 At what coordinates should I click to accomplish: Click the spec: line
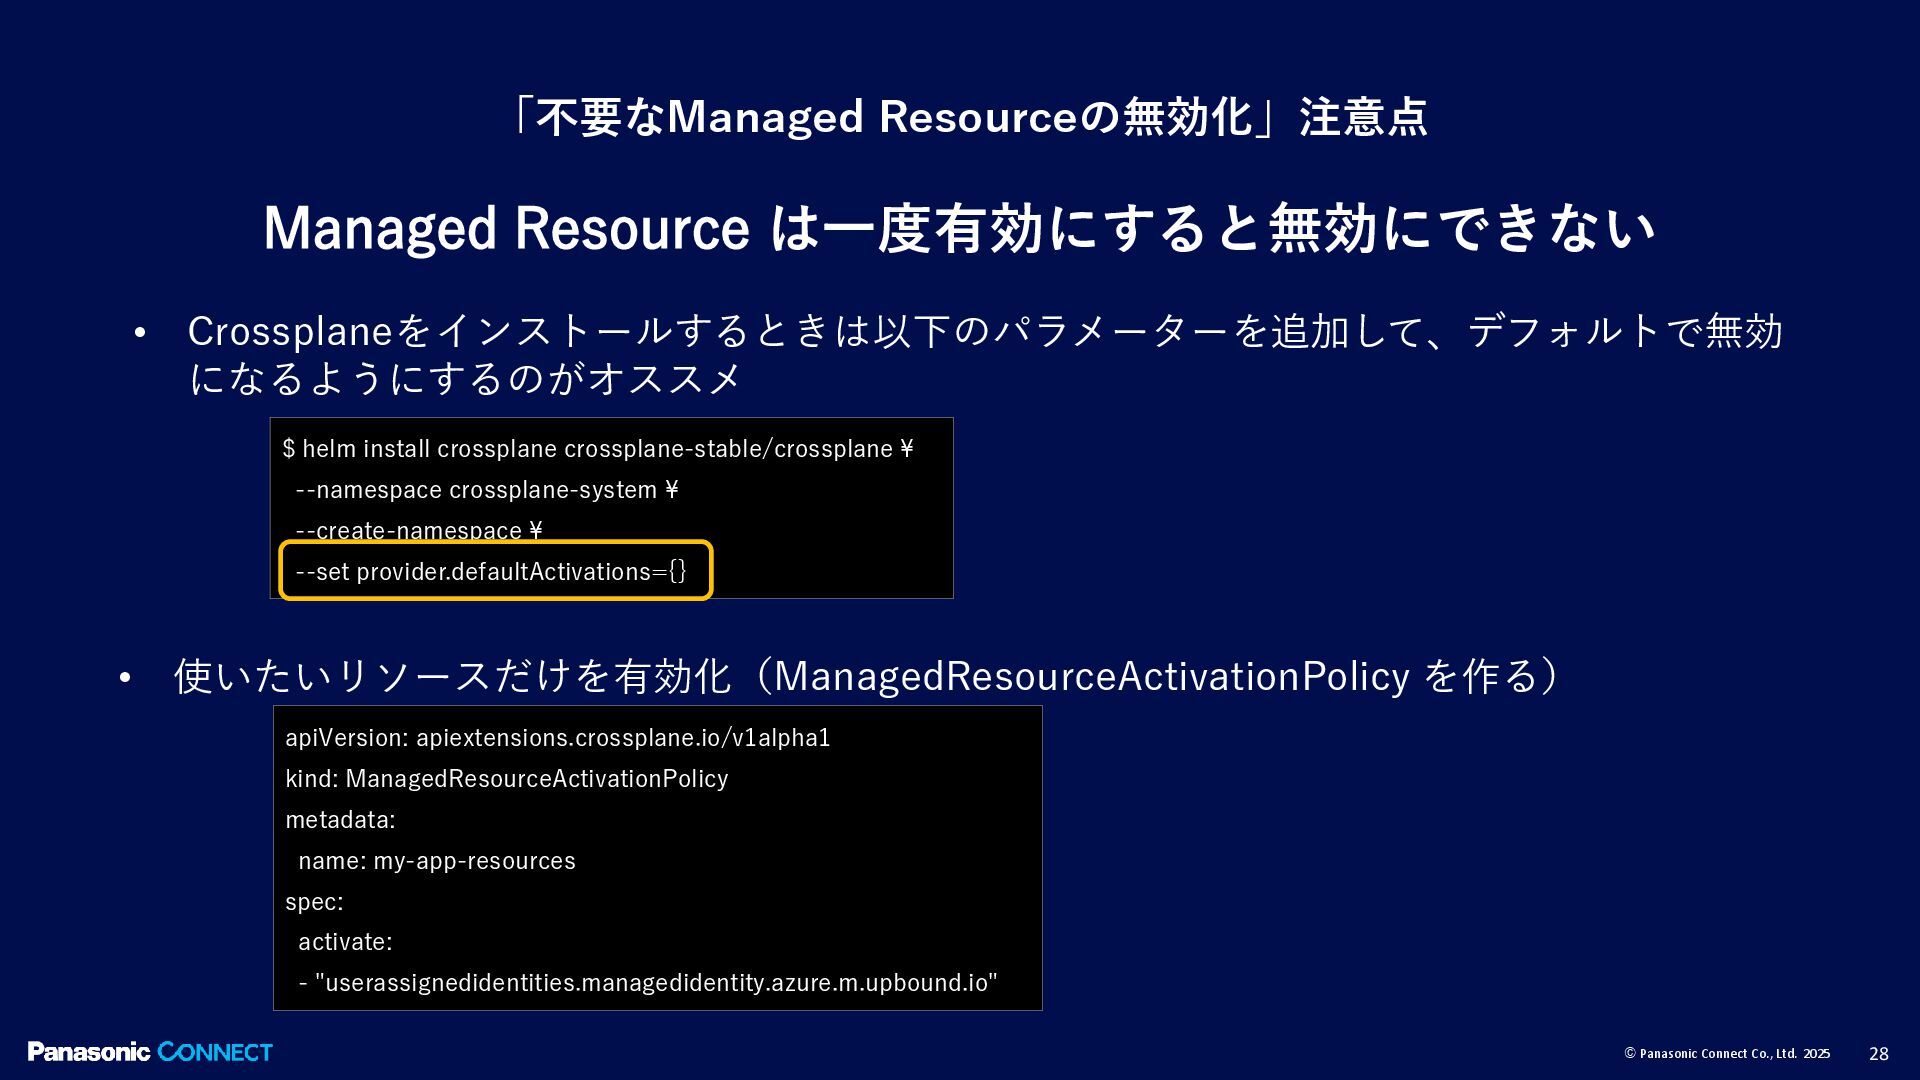pos(314,902)
